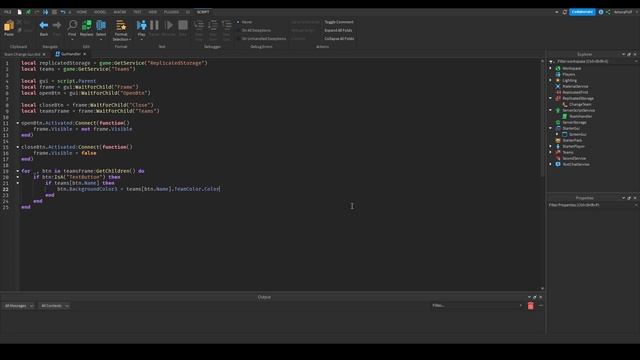This screenshot has height=360, width=640.
Task: Click the Filter workspace search field in Explorer
Action: point(592,61)
